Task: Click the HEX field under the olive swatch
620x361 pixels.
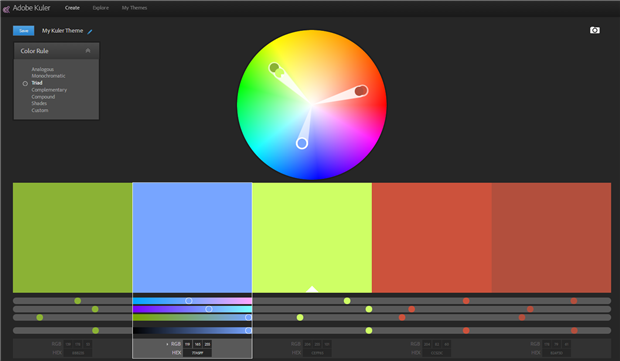Action: coord(78,353)
